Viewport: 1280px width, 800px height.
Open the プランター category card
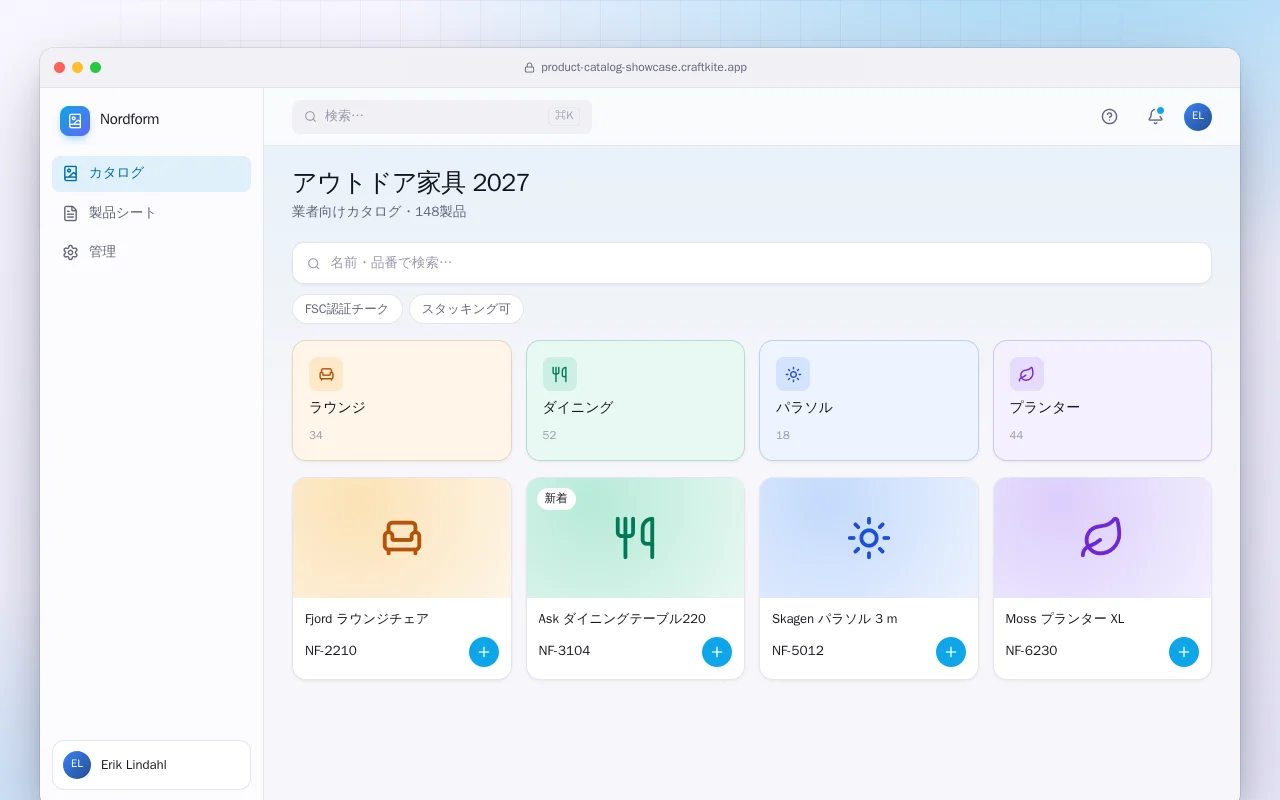tap(1102, 401)
